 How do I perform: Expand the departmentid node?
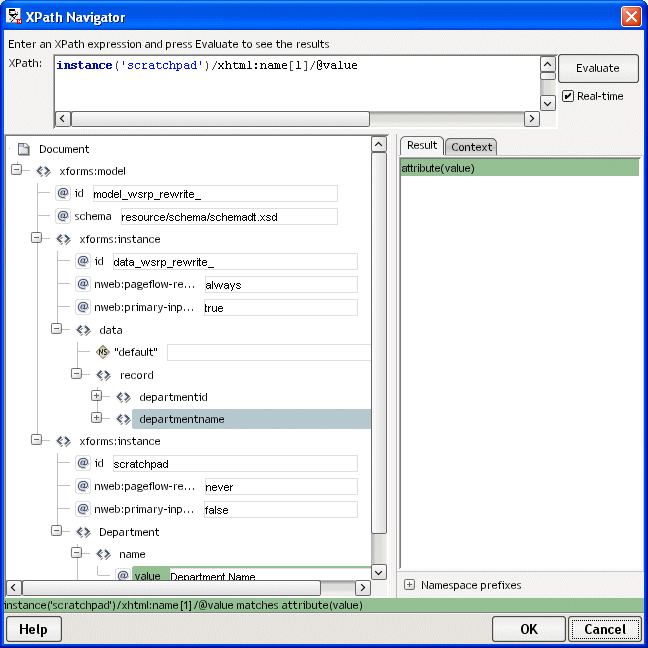(96, 395)
